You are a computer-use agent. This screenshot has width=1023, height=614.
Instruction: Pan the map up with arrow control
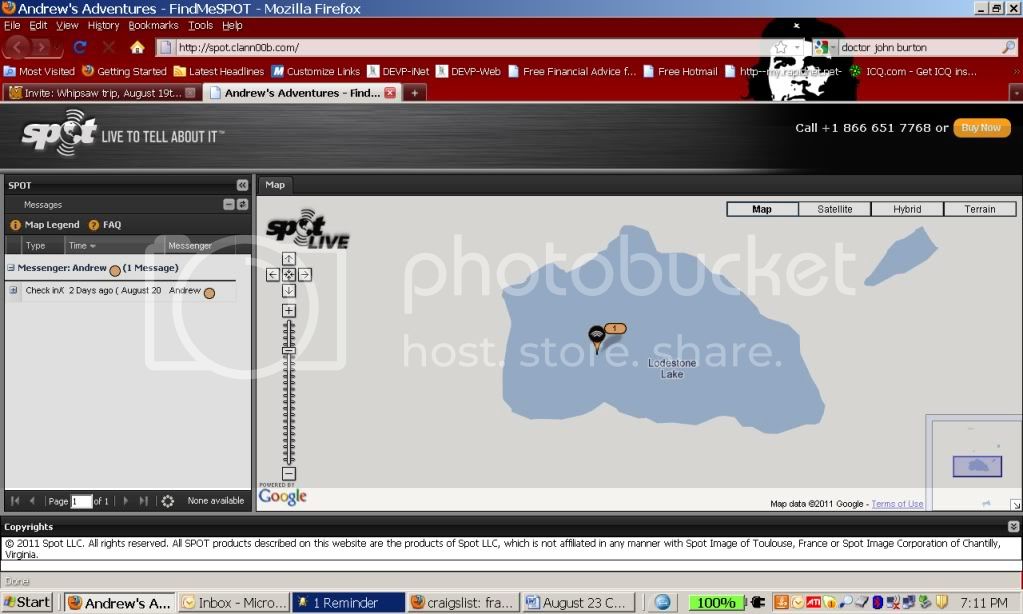click(x=289, y=259)
